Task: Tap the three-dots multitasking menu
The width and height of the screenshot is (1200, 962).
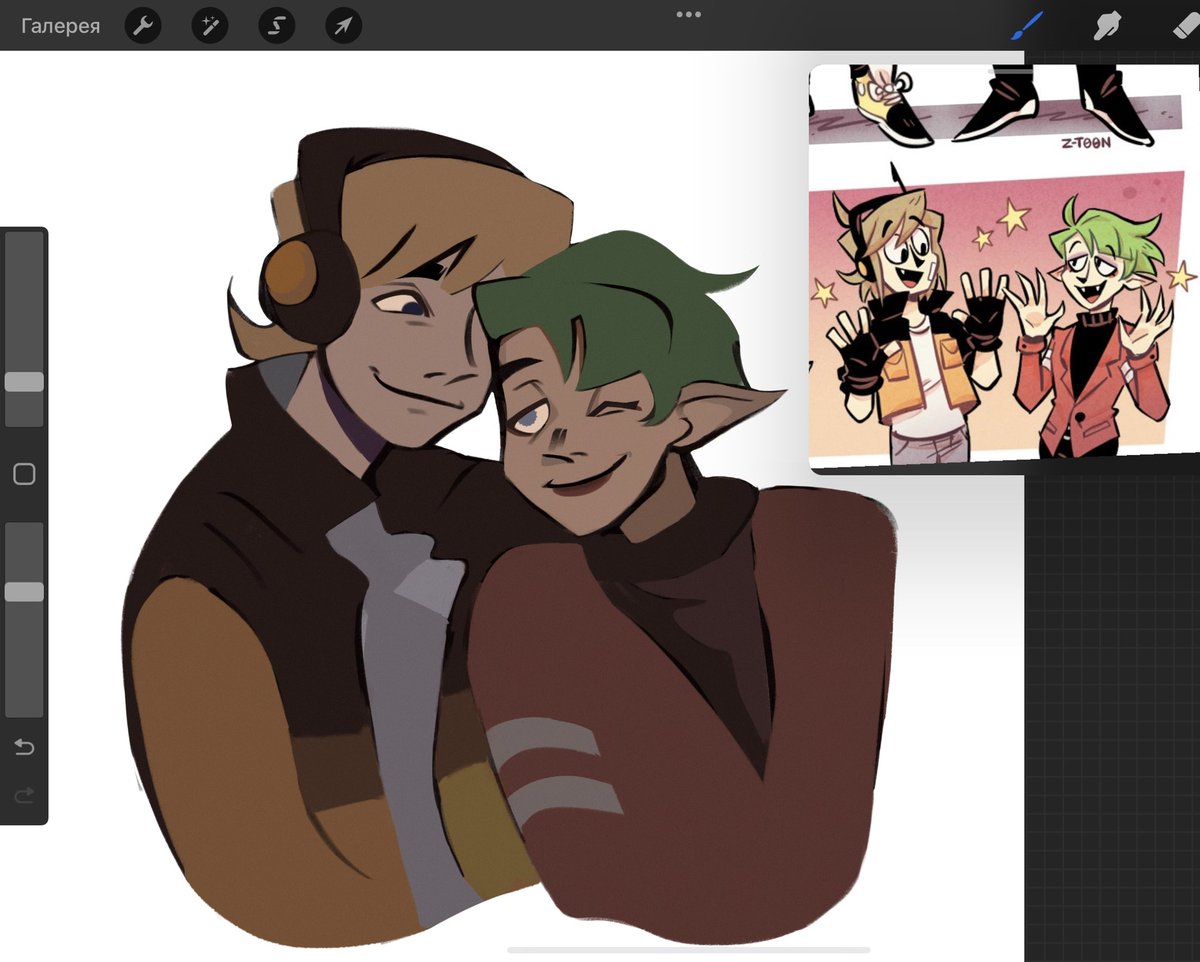Action: 688,14
